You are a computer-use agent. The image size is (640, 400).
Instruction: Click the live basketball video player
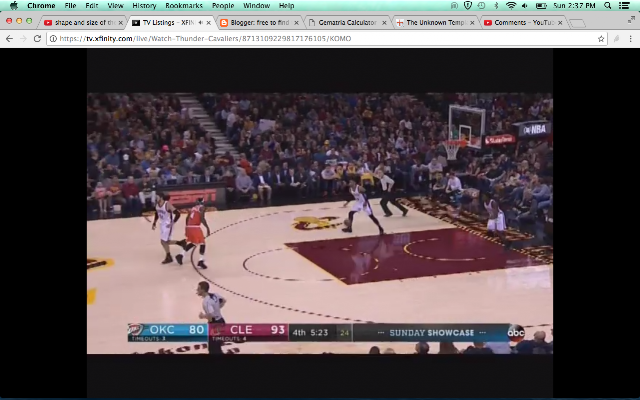(x=320, y=223)
